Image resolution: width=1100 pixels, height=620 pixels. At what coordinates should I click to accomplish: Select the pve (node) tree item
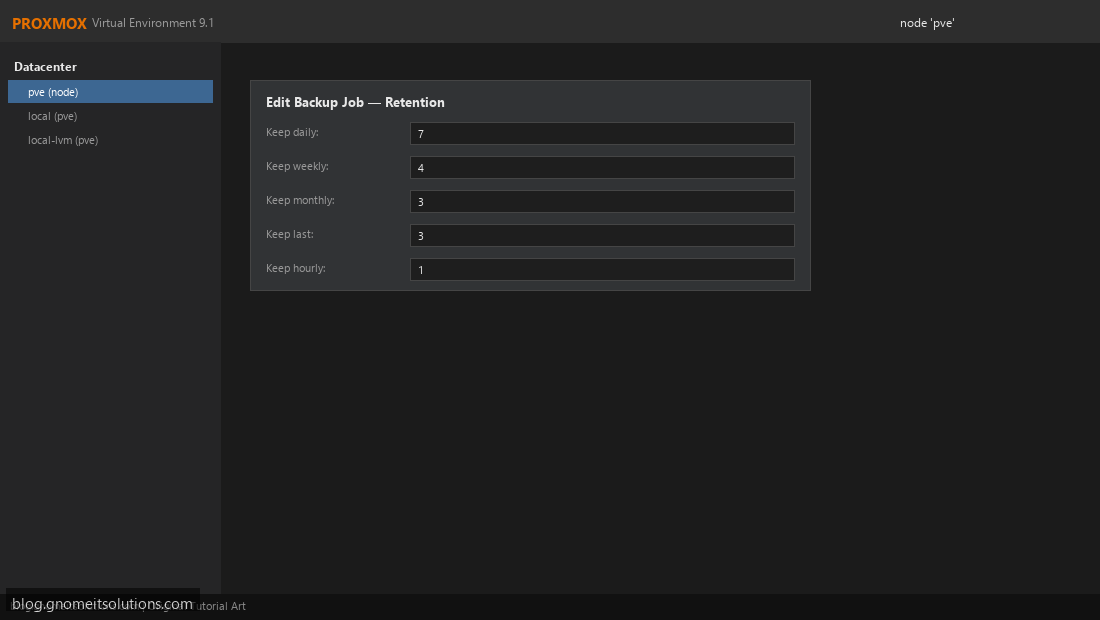(x=110, y=92)
